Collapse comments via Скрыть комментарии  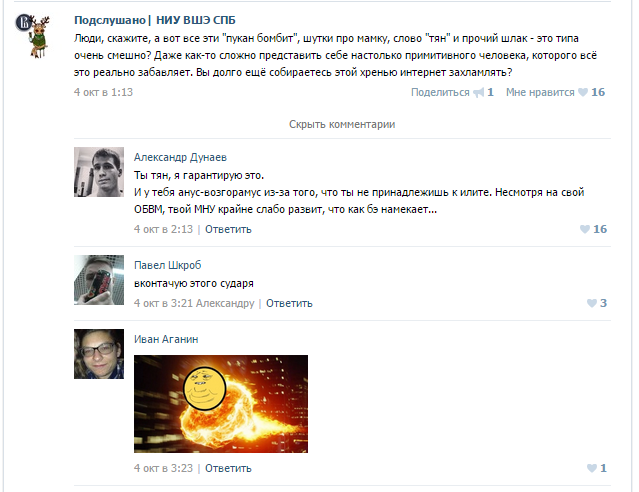click(342, 124)
